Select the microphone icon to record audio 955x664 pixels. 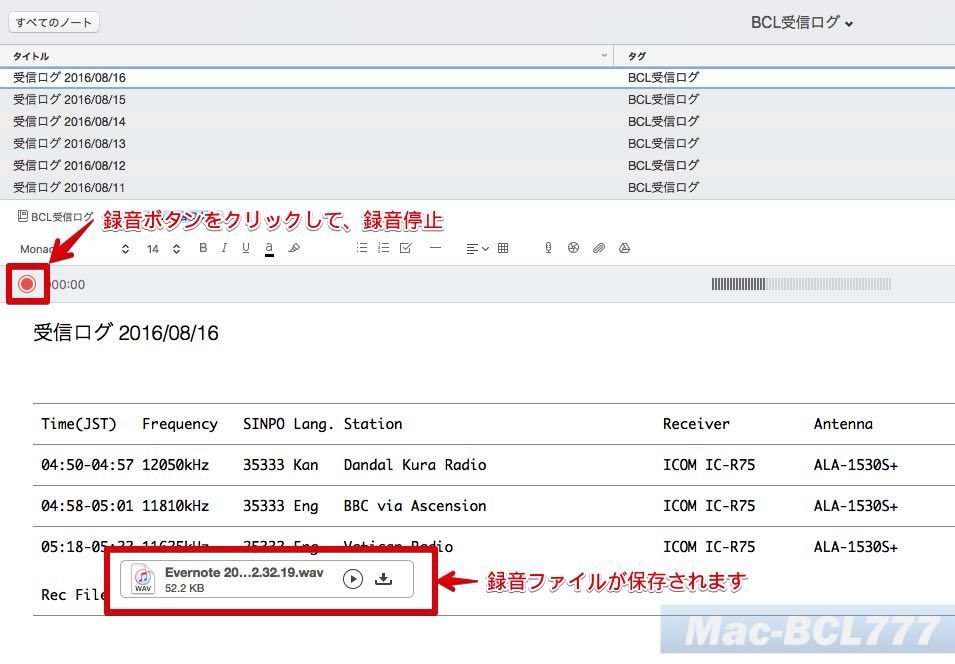click(x=548, y=248)
